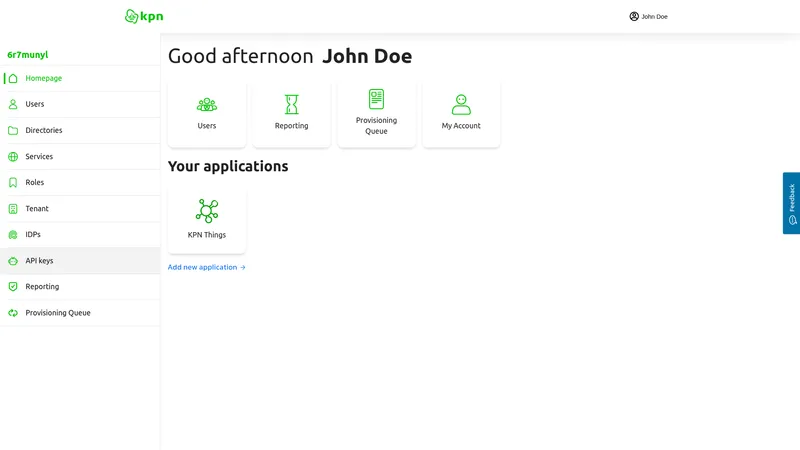
Task: Open the Users card label
Action: (207, 126)
